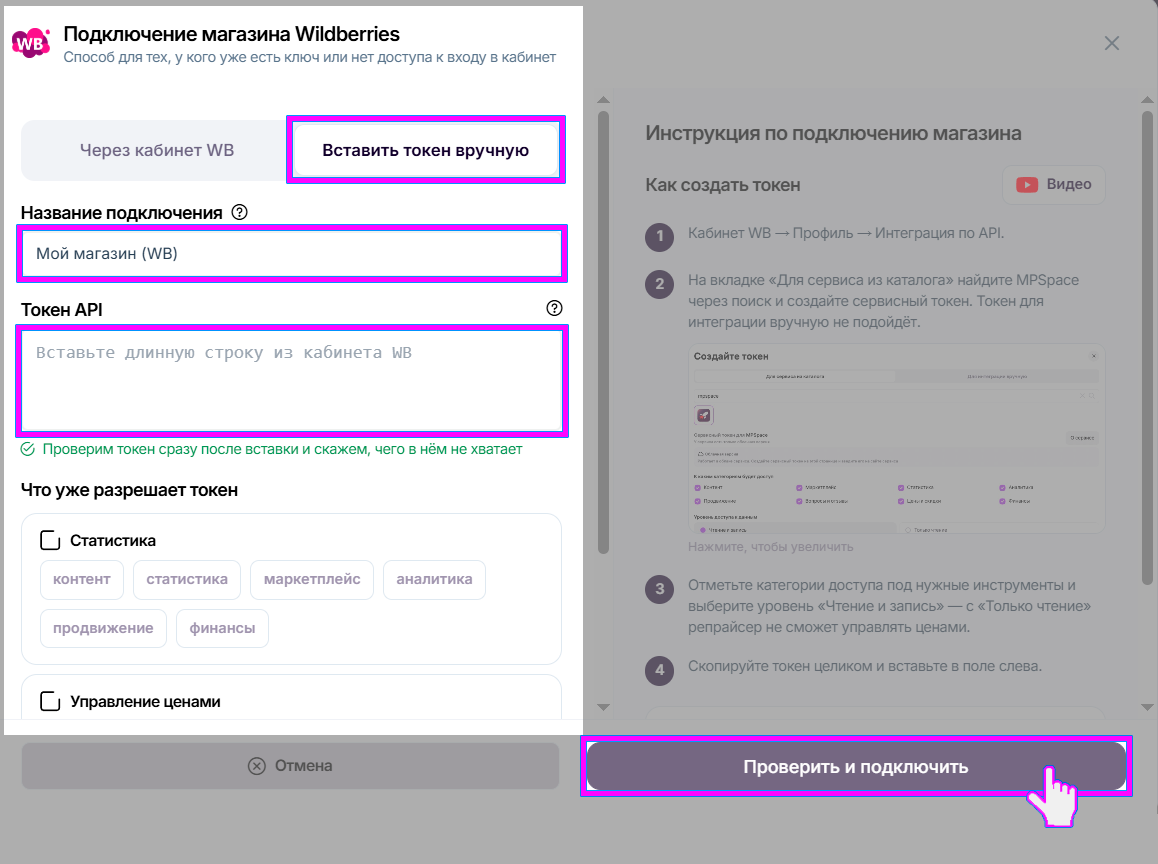The image size is (1158, 864).
Task: Enlarge the Создайте токен instruction screenshot
Action: click(x=896, y=438)
